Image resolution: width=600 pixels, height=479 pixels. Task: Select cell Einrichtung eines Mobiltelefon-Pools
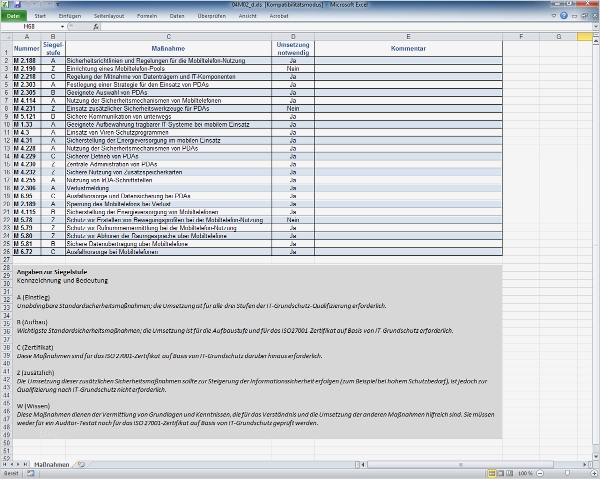(168, 68)
